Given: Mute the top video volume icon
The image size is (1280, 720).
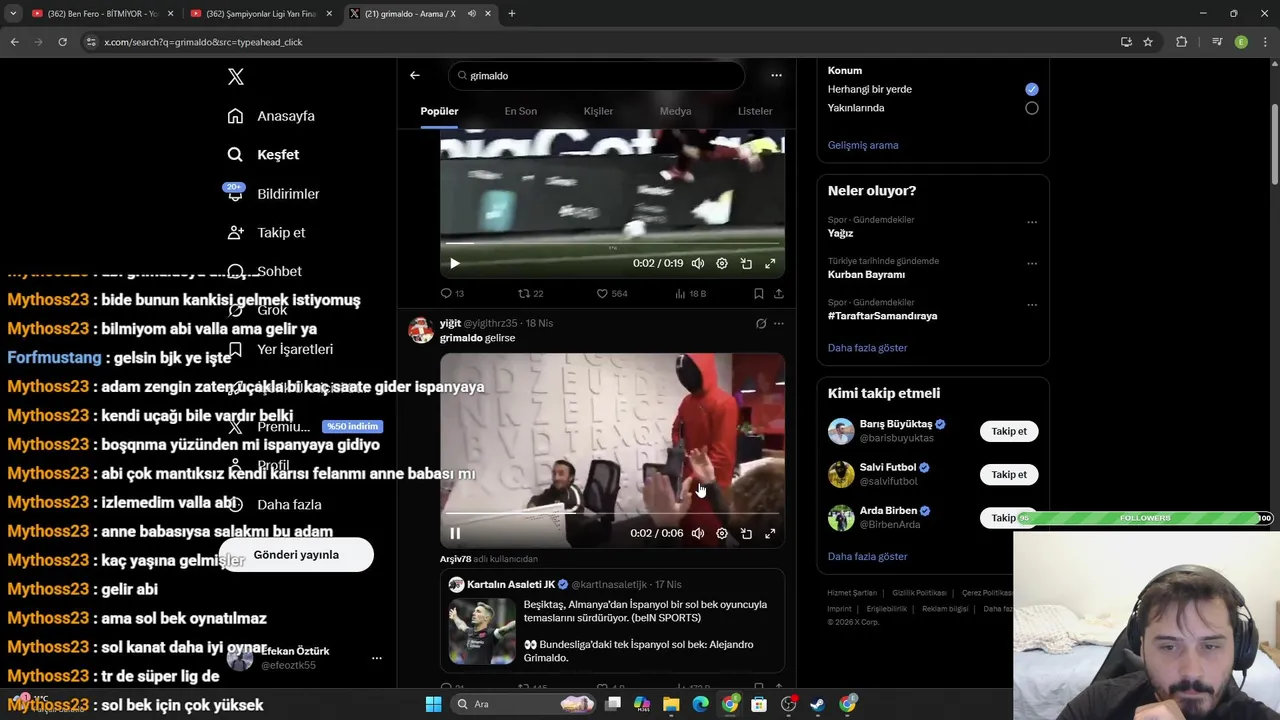Looking at the screenshot, I should 698,264.
